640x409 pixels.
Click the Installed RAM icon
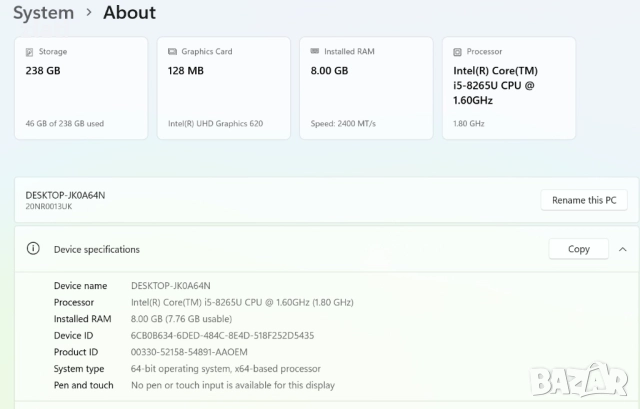click(x=315, y=51)
